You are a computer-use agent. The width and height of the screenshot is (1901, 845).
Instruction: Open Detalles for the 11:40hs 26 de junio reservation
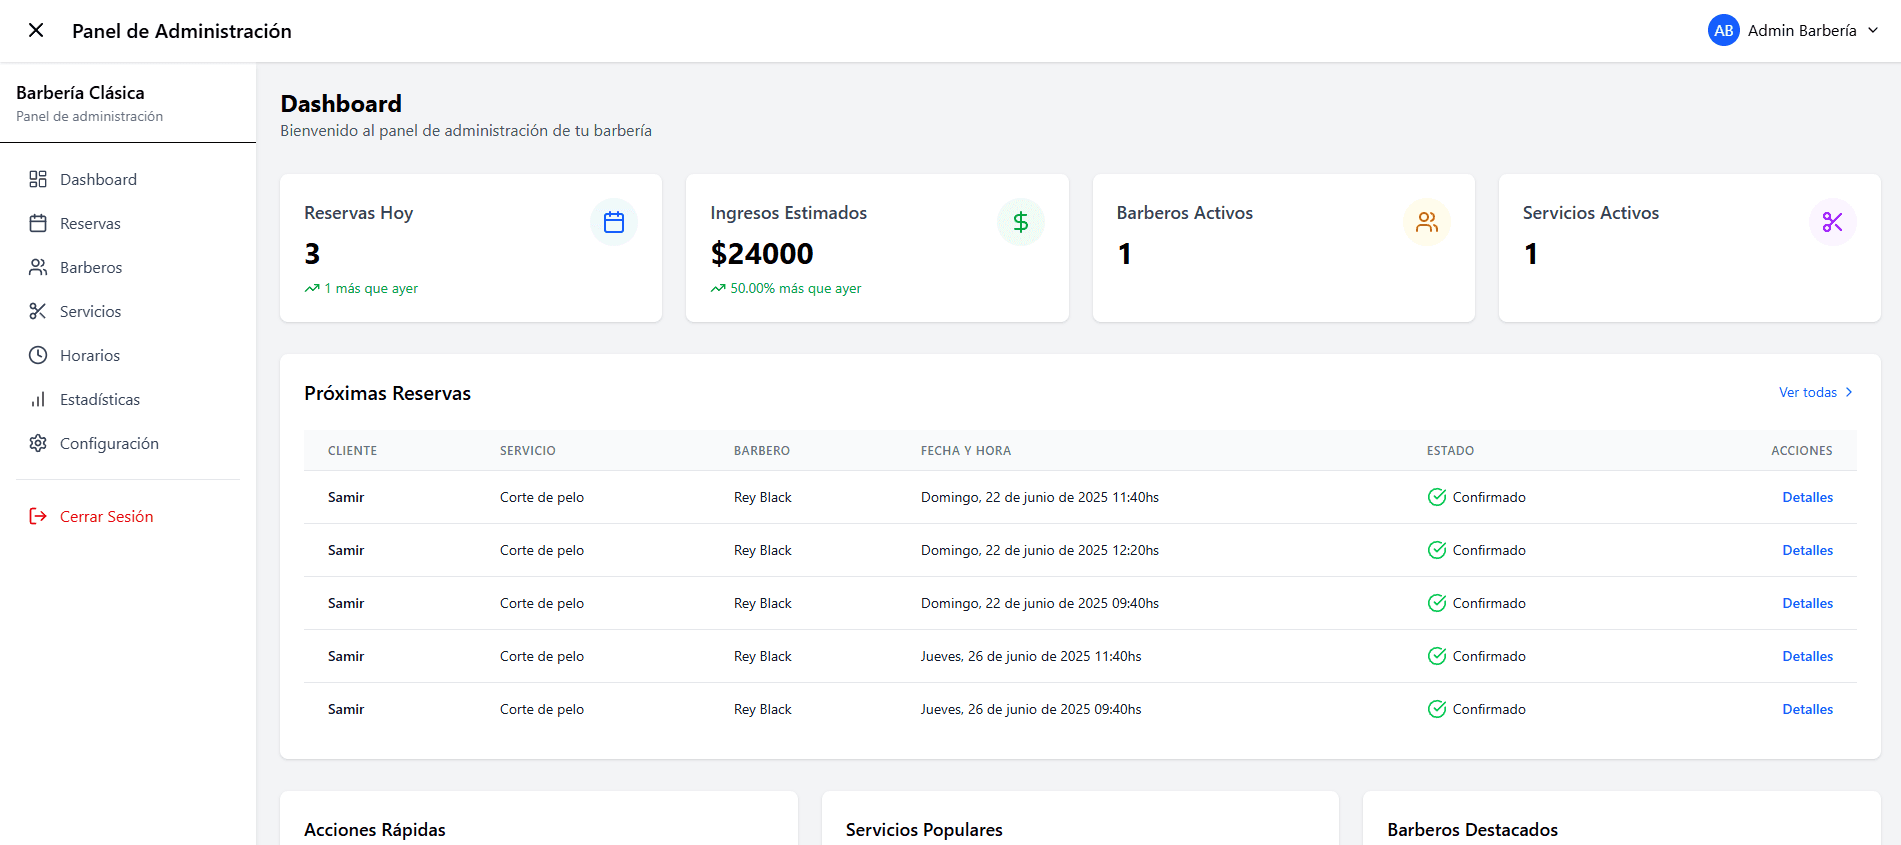pos(1807,656)
